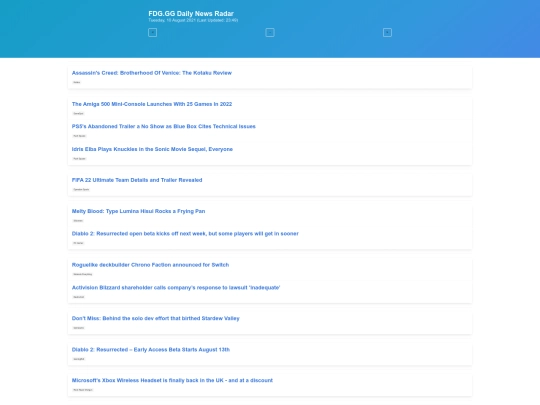Click the source tag under the PS5's Abandoned Trailer headline
The image size is (540, 405).
(x=79, y=136)
